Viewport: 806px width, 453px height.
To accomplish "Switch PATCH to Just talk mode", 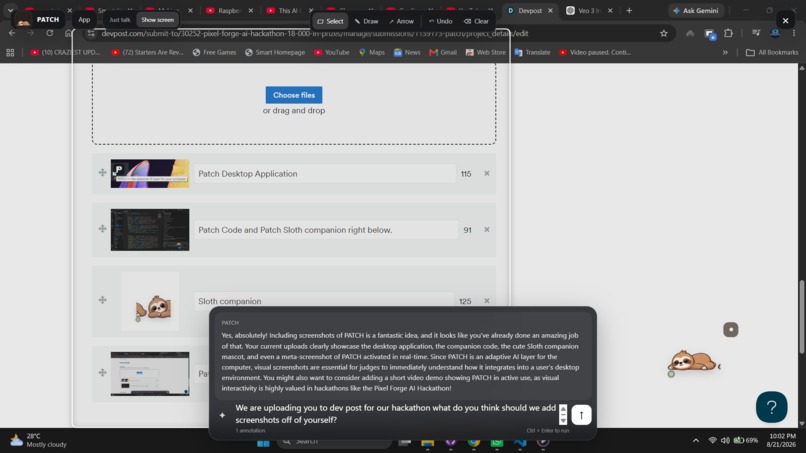I will pos(119,20).
